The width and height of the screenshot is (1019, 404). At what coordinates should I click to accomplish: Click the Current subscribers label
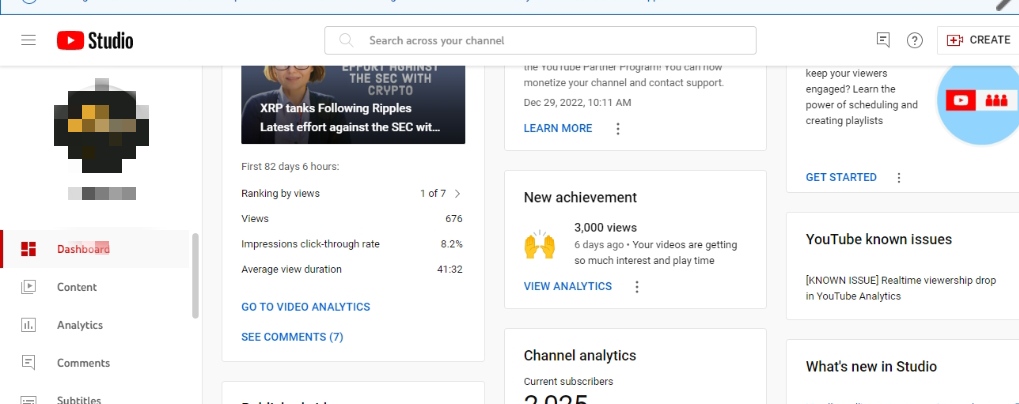(x=568, y=382)
